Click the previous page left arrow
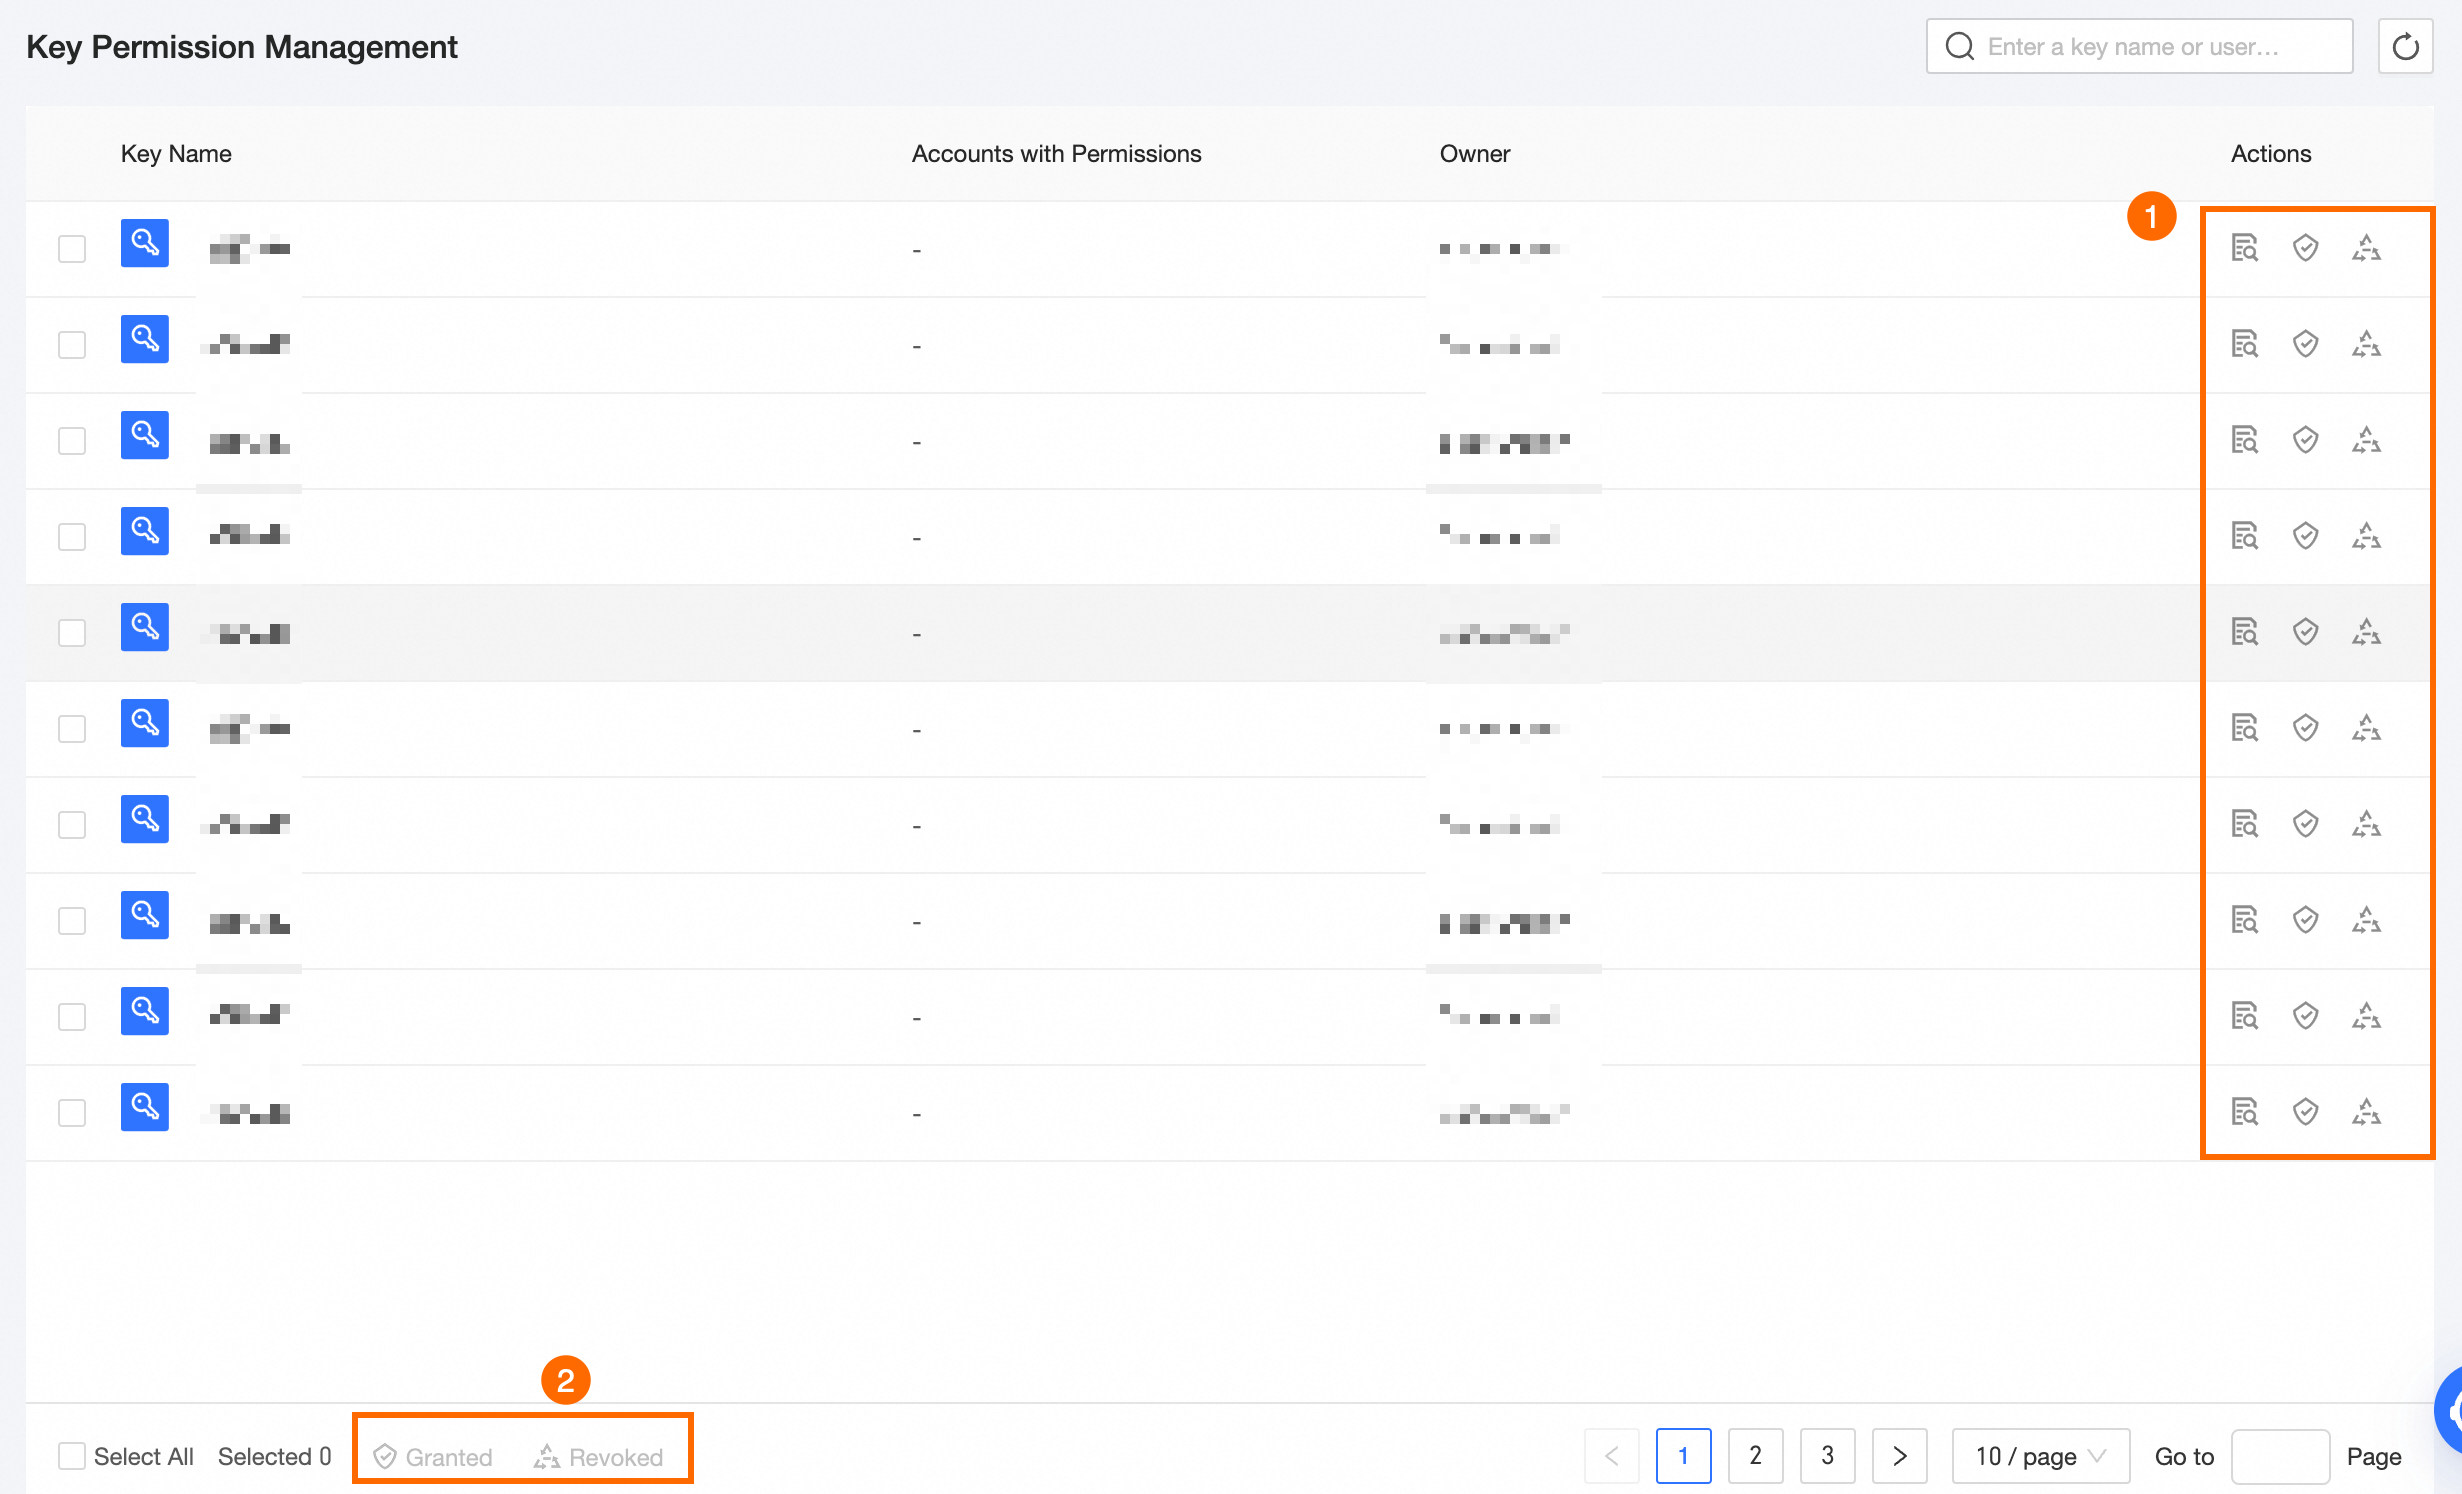The height and width of the screenshot is (1494, 2462). (1611, 1456)
